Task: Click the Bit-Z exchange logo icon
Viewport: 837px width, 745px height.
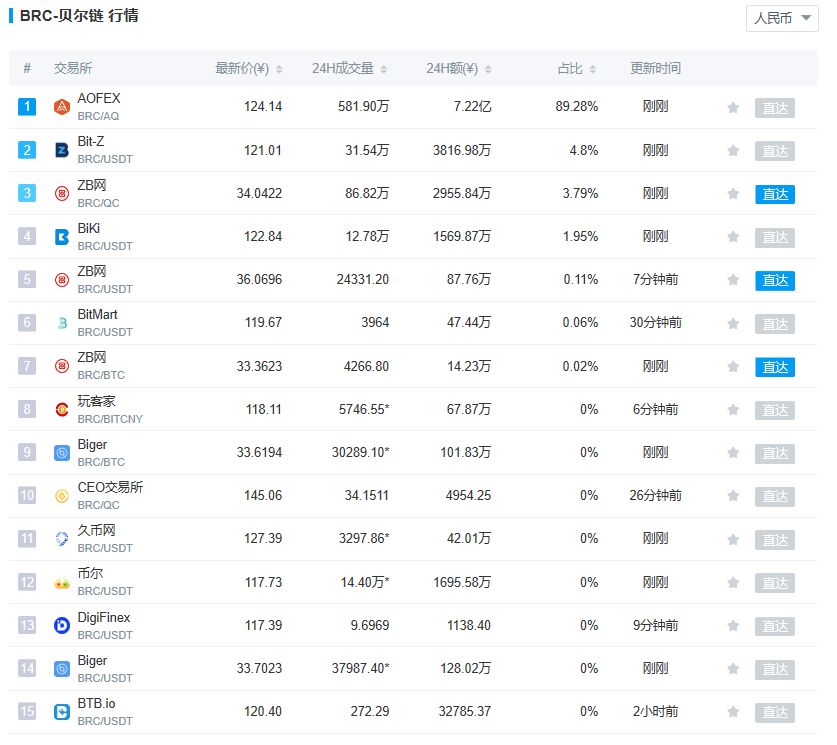Action: click(62, 150)
